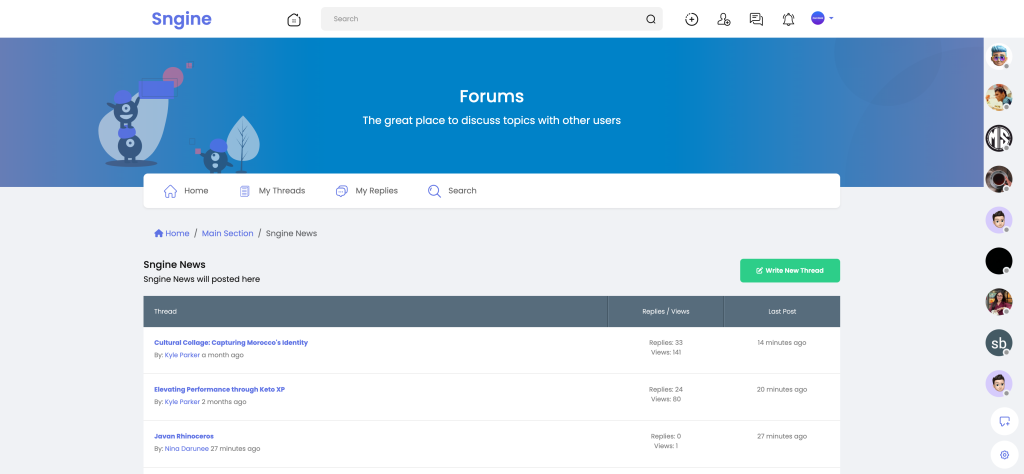Screen dimensions: 1024x474
Task: Open the messages chat icon in header
Action: coord(756,20)
